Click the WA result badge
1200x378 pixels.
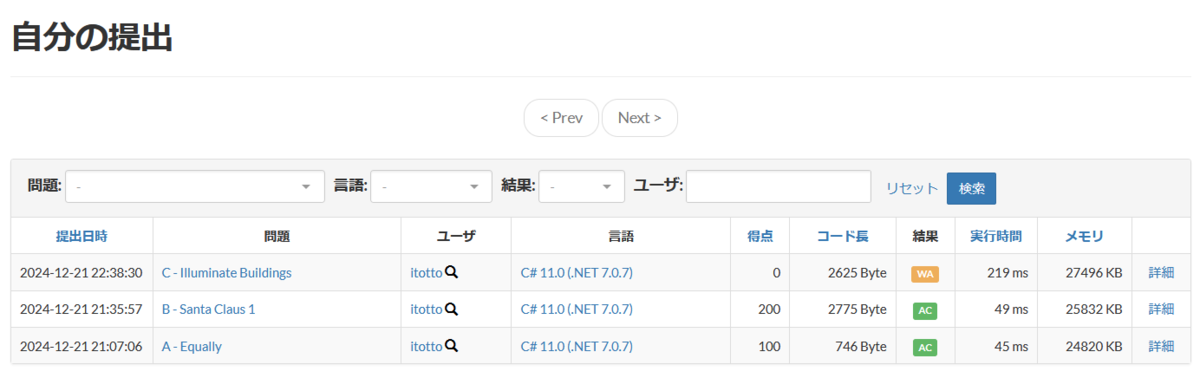click(925, 273)
